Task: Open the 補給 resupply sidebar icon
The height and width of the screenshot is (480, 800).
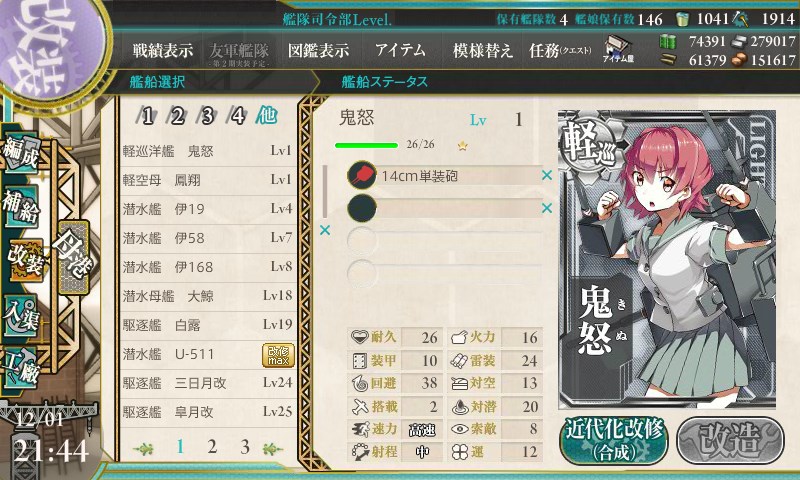Action: [21, 205]
